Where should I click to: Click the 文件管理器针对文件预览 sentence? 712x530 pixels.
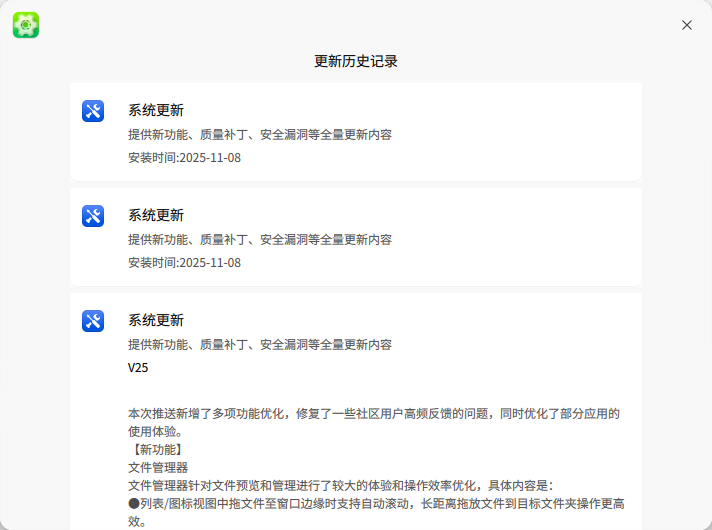tap(341, 486)
